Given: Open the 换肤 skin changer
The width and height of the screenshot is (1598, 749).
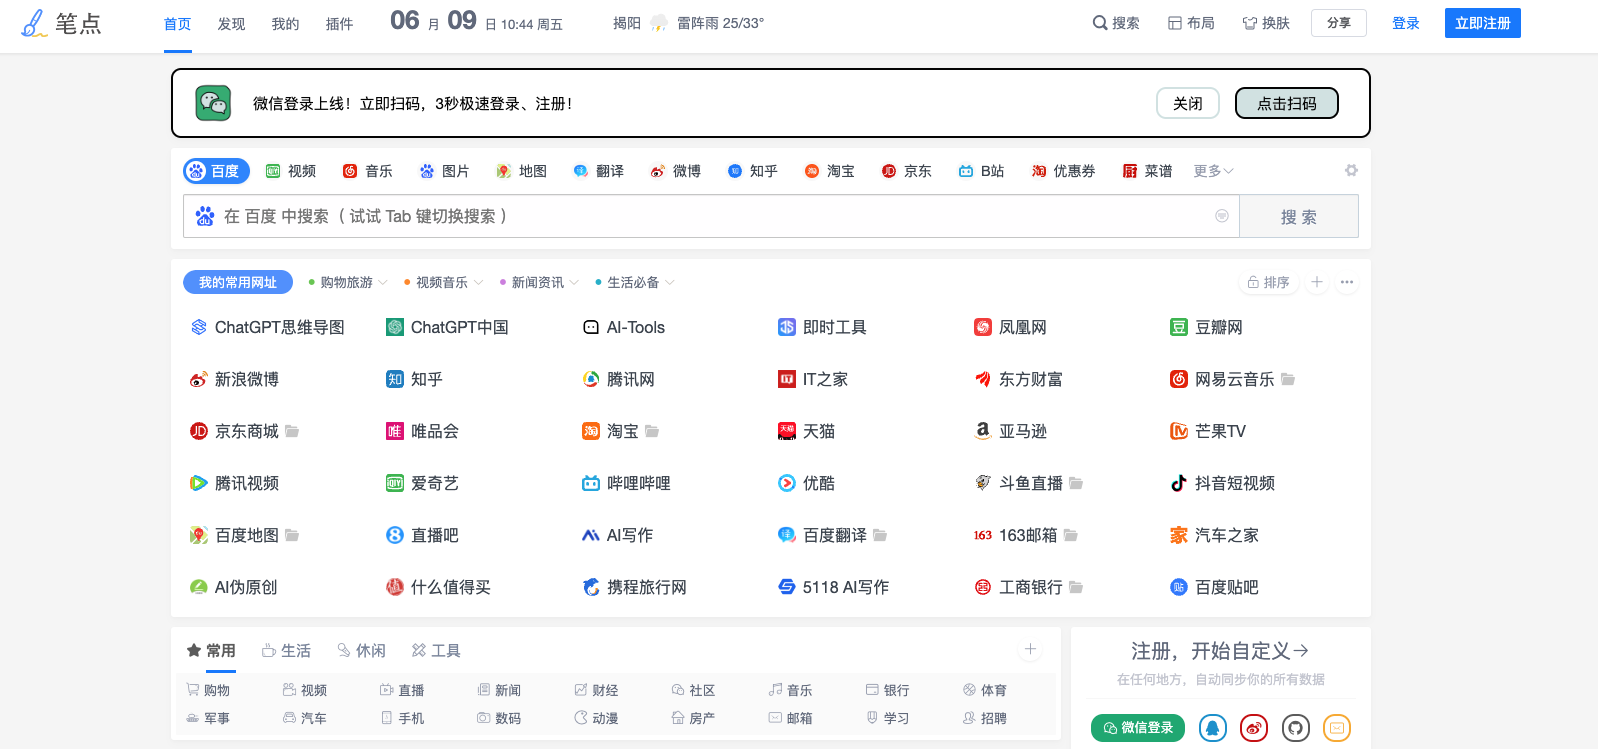Looking at the screenshot, I should pos(1266,23).
